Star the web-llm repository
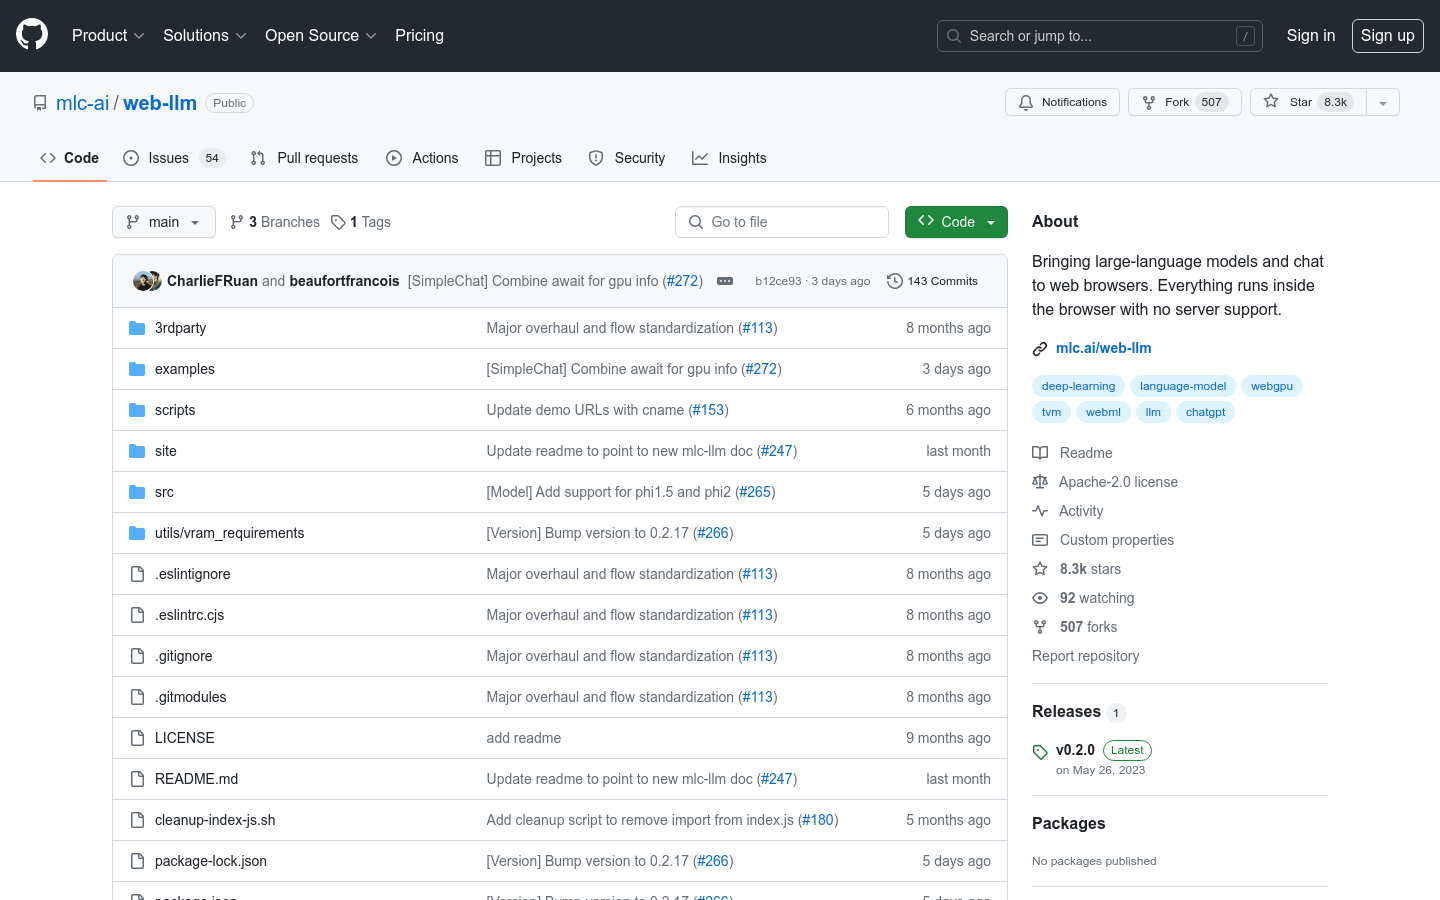This screenshot has width=1440, height=900. pyautogui.click(x=1309, y=102)
